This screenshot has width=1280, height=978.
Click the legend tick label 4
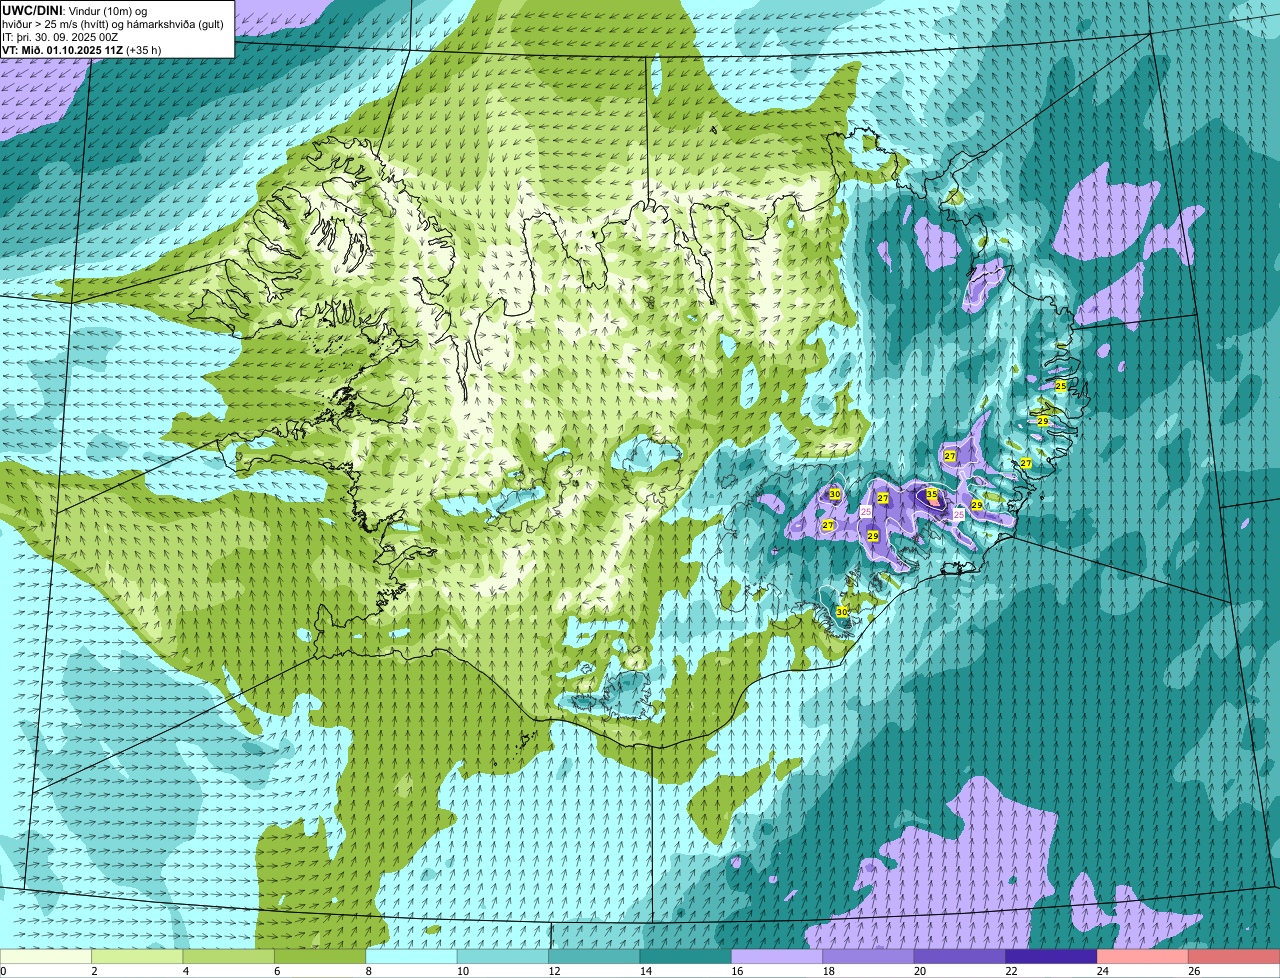click(x=185, y=971)
